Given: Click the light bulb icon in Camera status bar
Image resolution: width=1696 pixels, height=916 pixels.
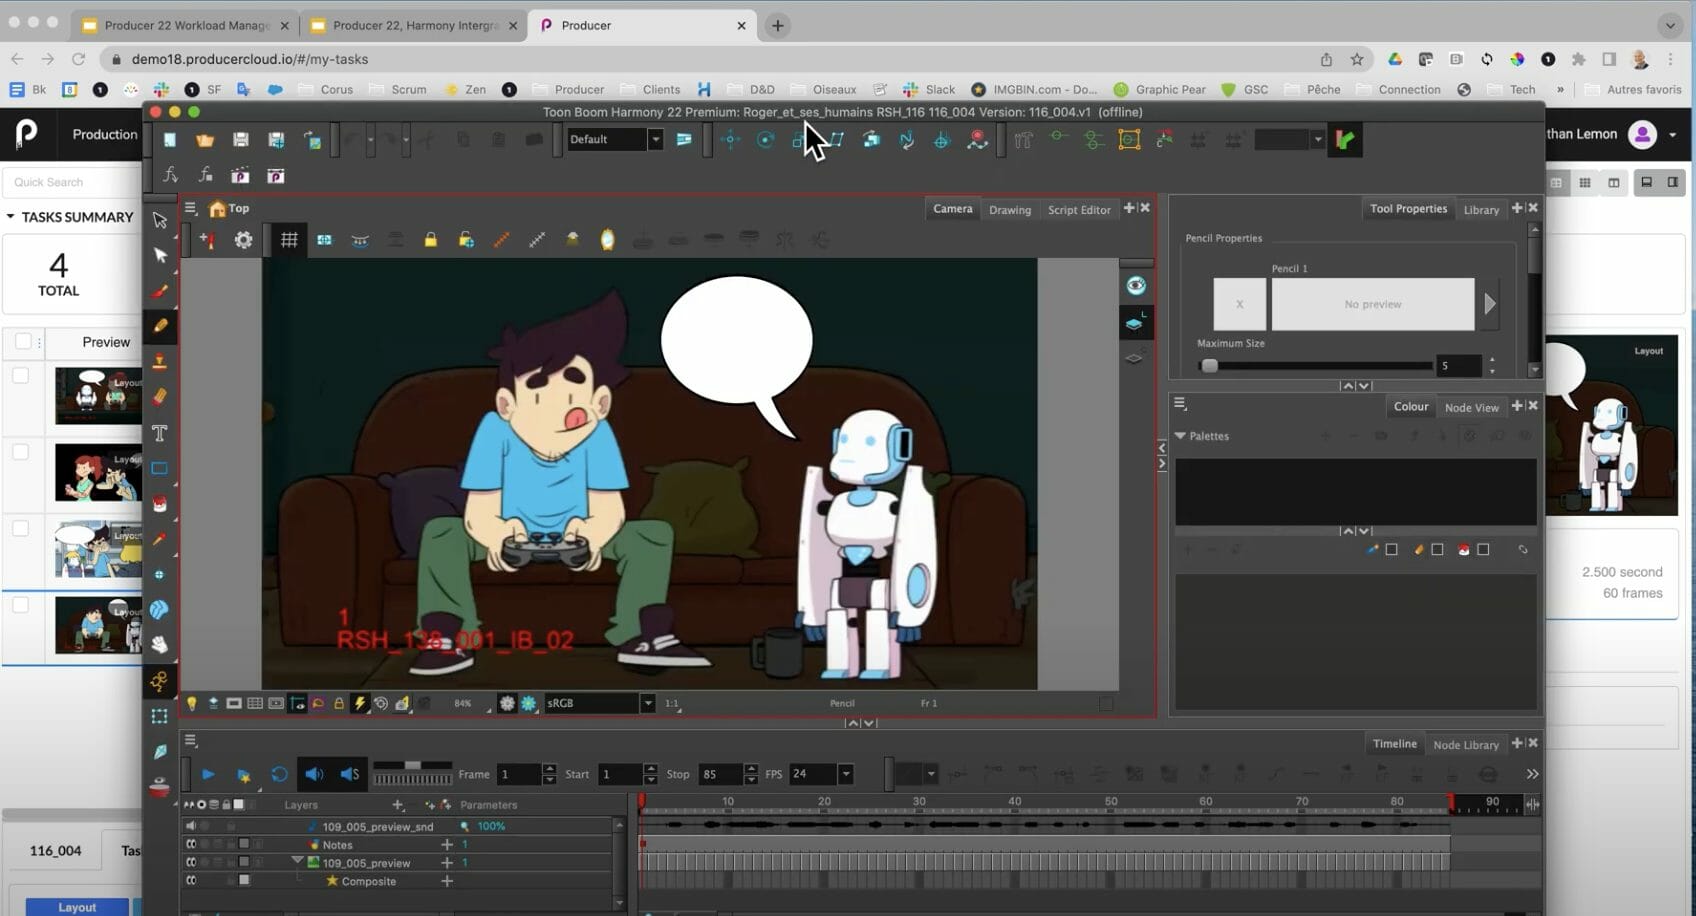Looking at the screenshot, I should click(x=192, y=704).
